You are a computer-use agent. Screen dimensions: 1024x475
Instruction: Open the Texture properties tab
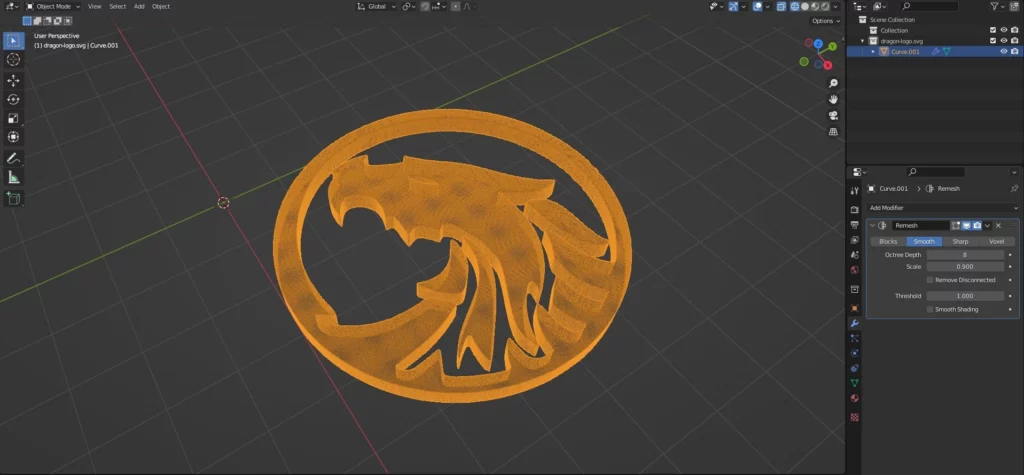854,417
